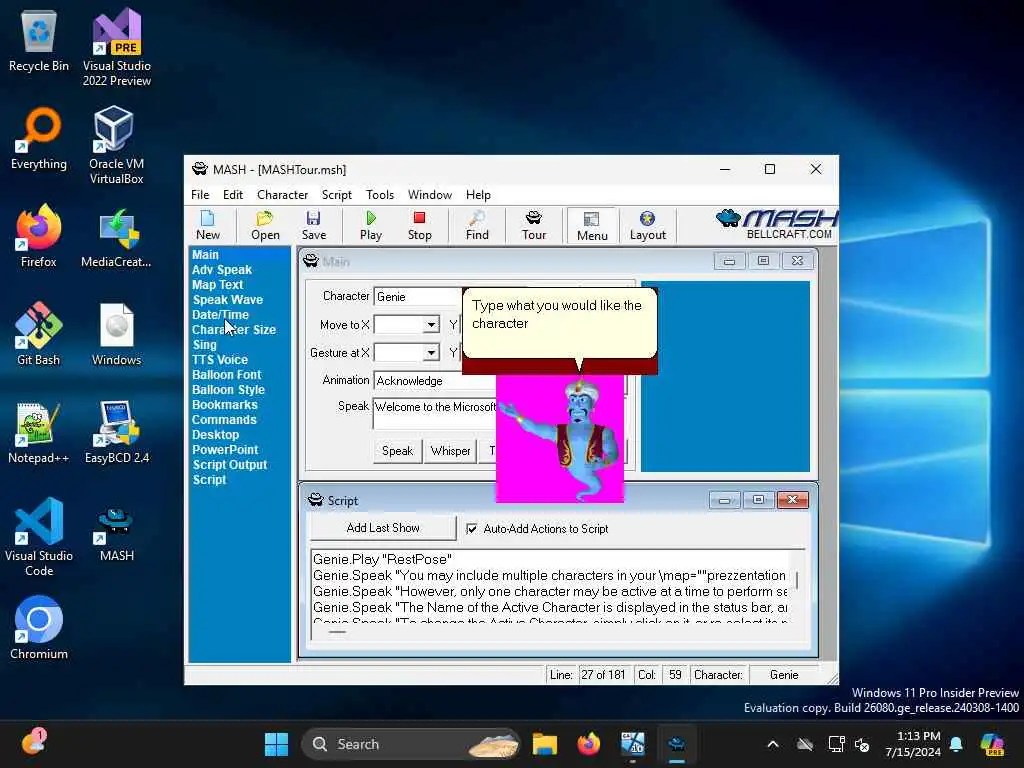Image resolution: width=1024 pixels, height=768 pixels.
Task: Click the Speak button
Action: 397,451
